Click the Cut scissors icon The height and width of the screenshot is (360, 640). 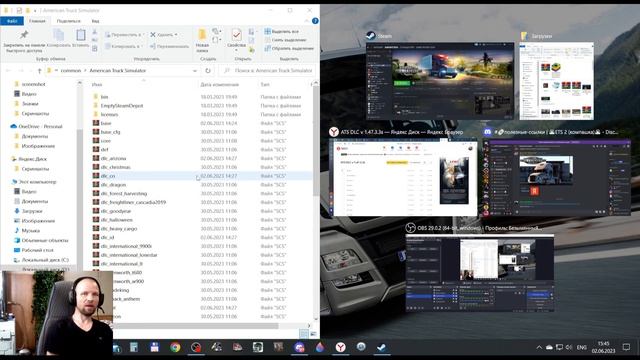[x=95, y=31]
